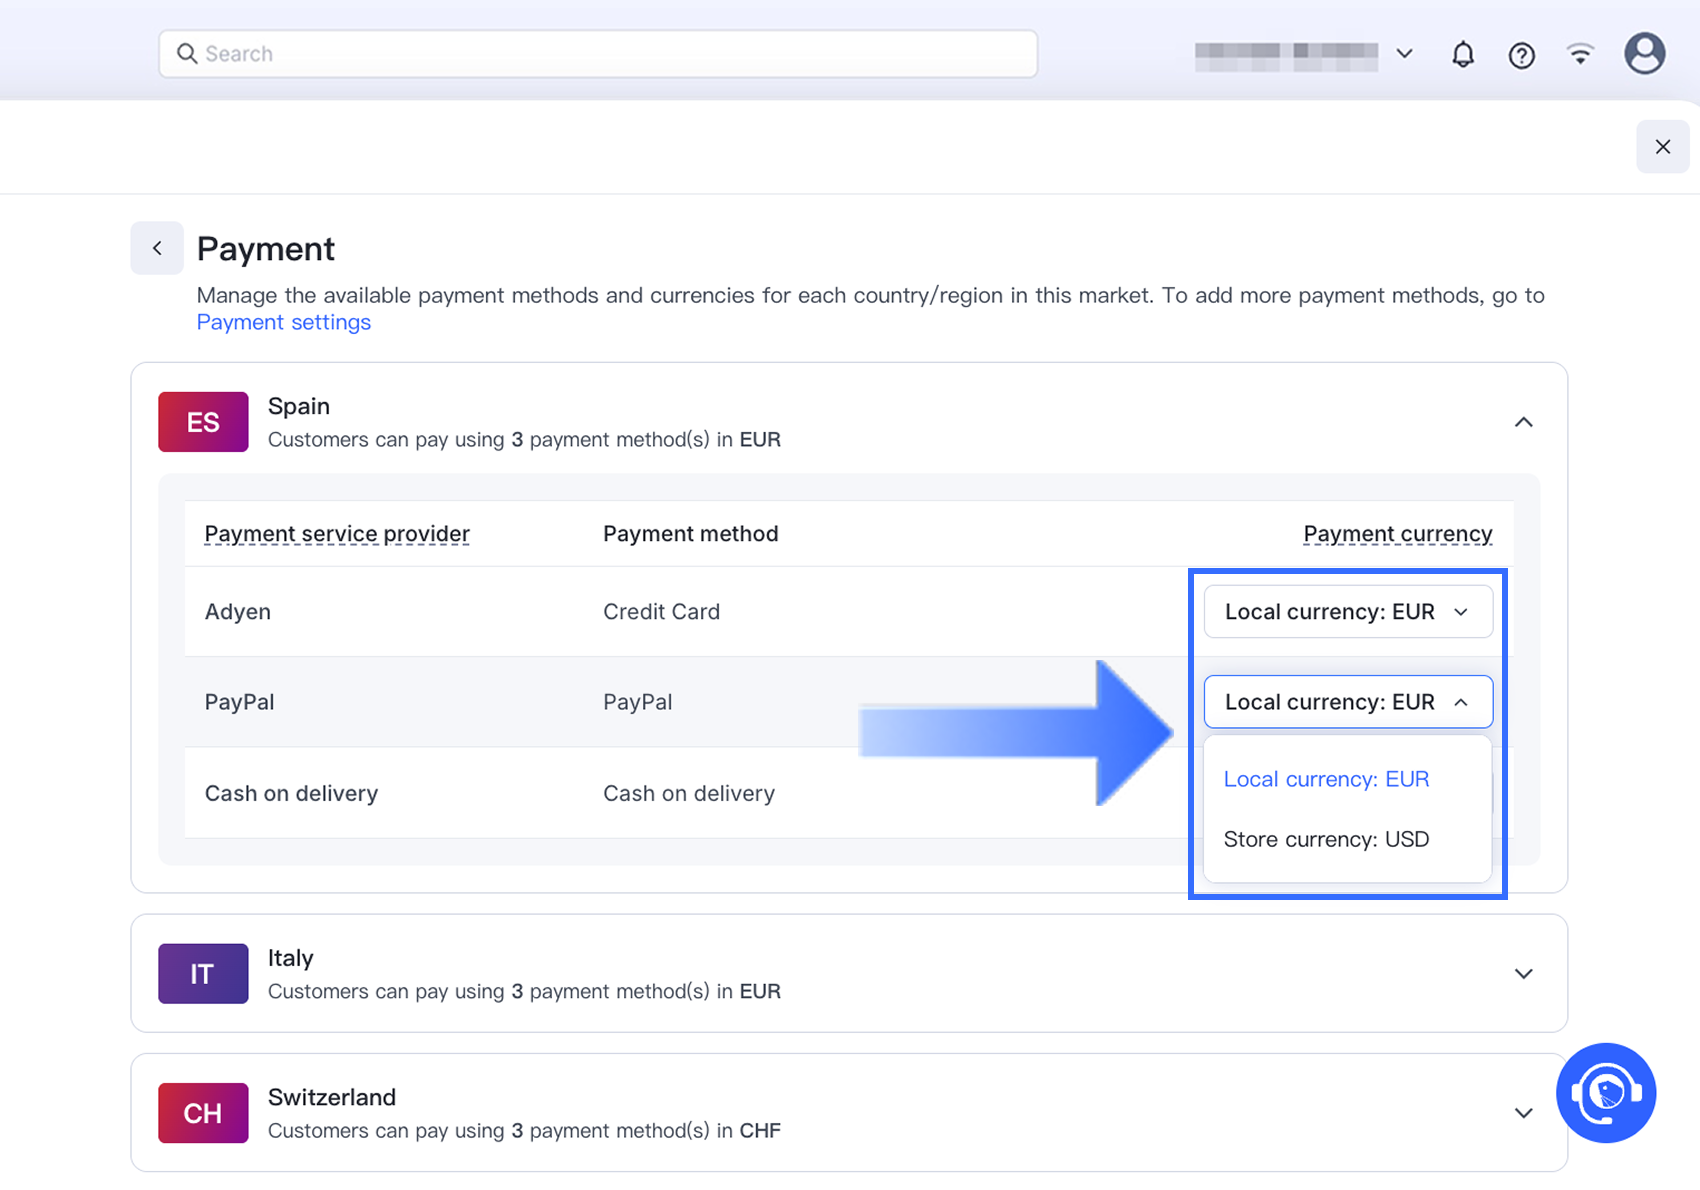Open the Payment settings link
Screen dimensions: 1700x1190
point(283,322)
